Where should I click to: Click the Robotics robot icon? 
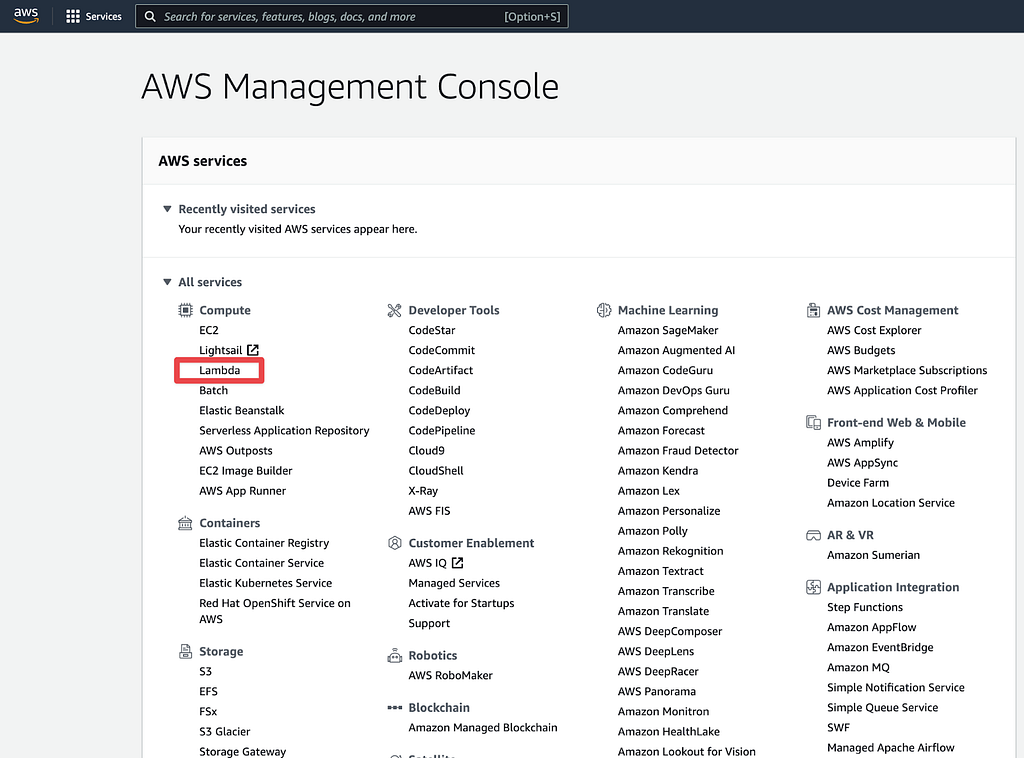pyautogui.click(x=394, y=655)
